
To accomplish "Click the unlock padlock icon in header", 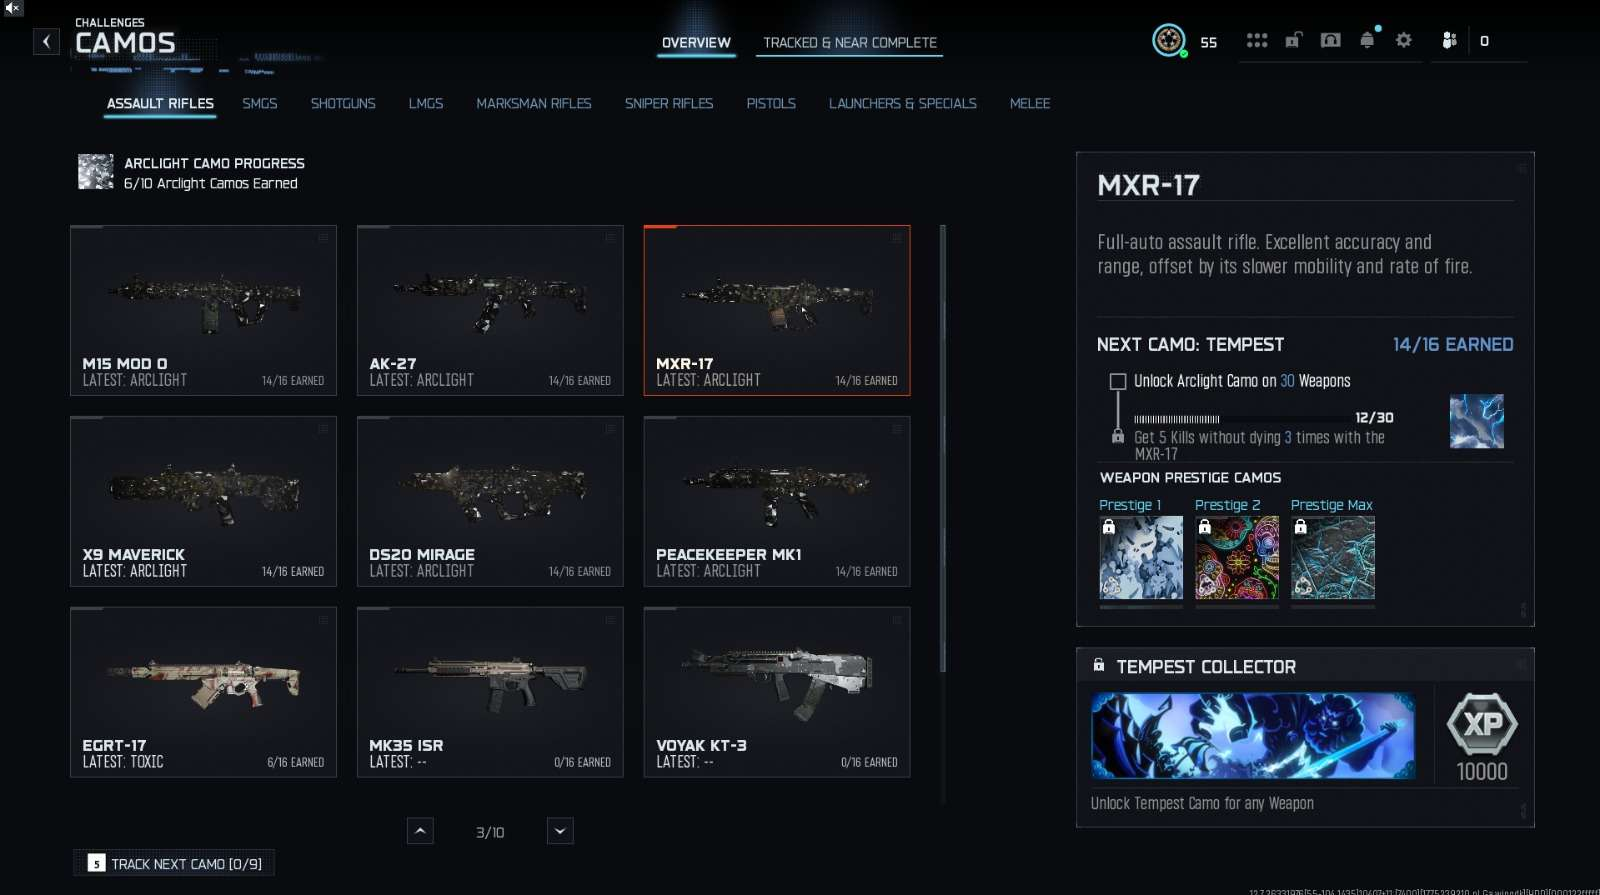I will pos(1293,40).
